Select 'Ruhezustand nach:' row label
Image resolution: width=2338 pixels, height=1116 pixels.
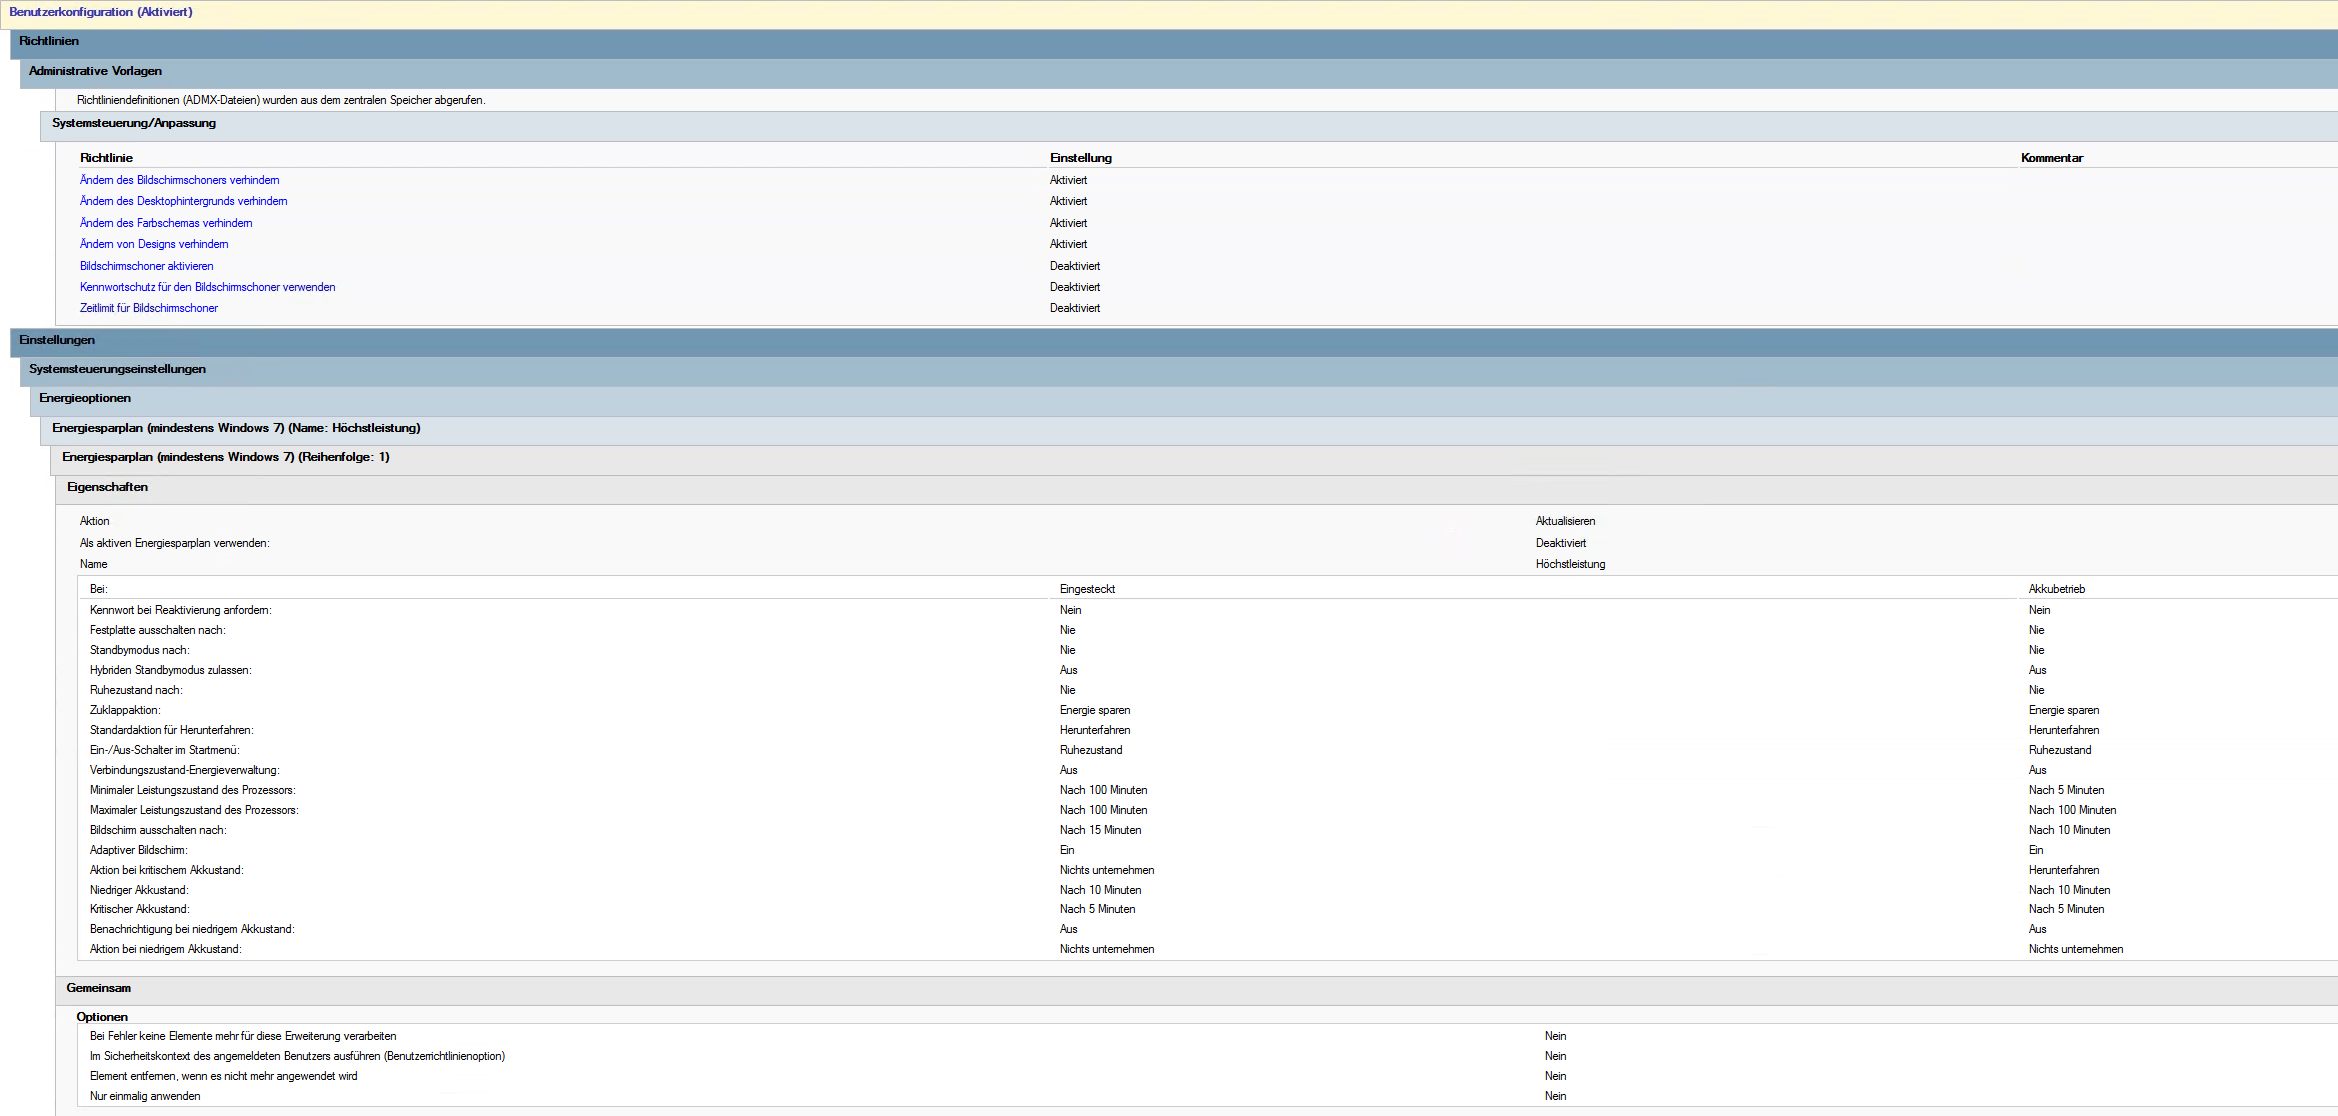tap(136, 690)
